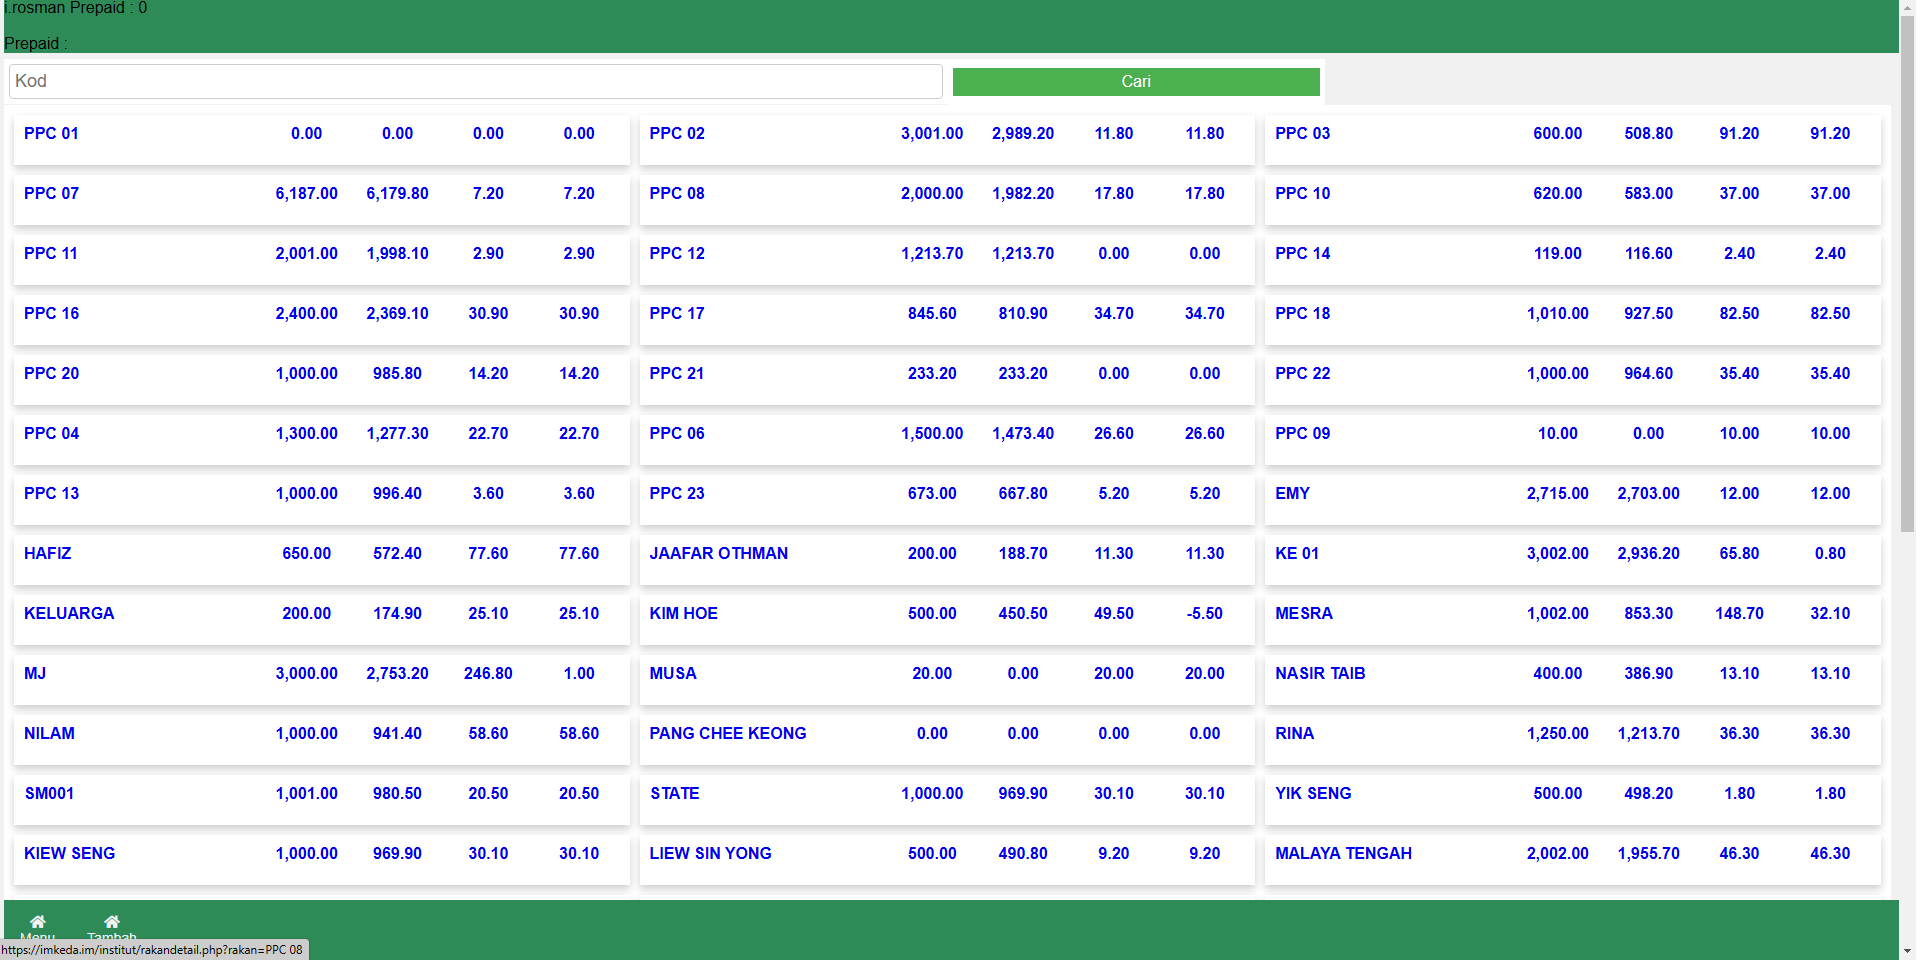This screenshot has width=1920, height=972.
Task: Focus the Kod search input field
Action: pos(475,82)
